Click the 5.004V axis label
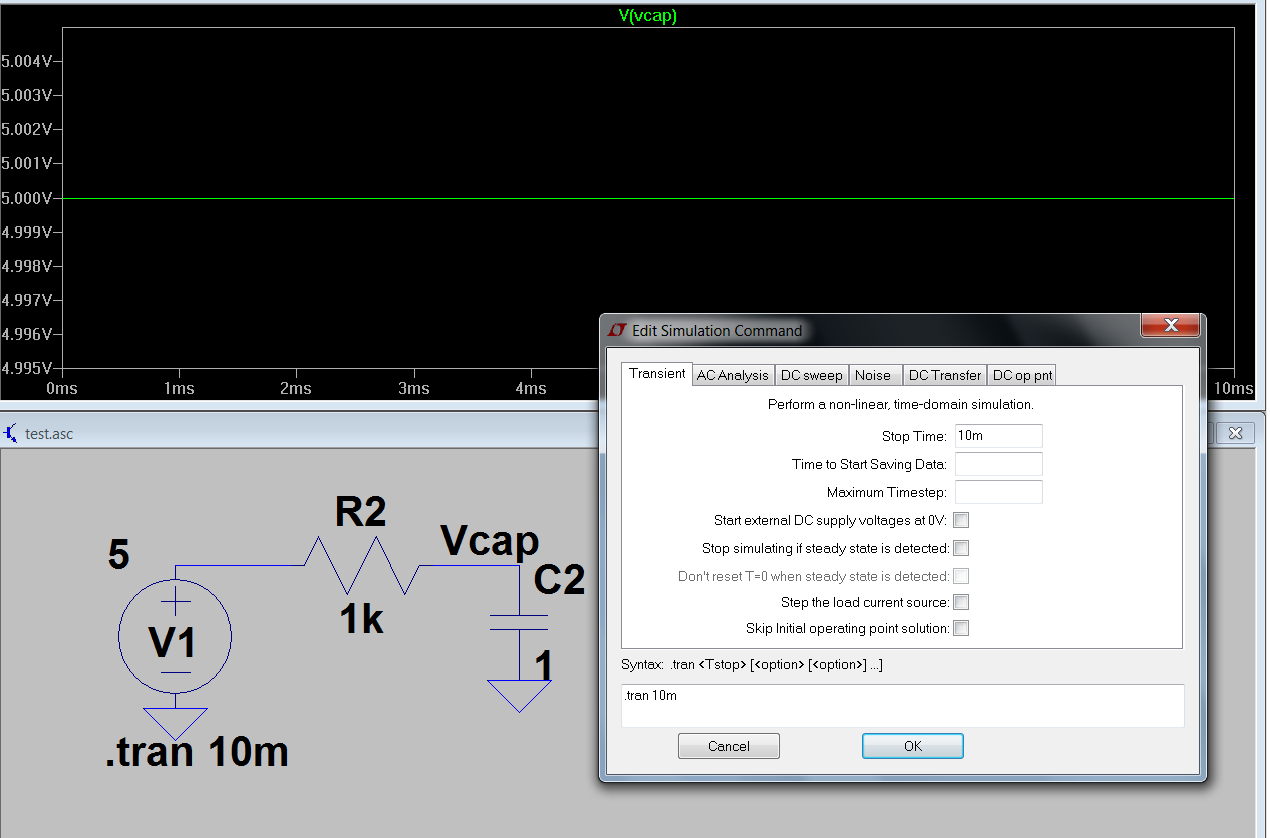 pos(25,62)
